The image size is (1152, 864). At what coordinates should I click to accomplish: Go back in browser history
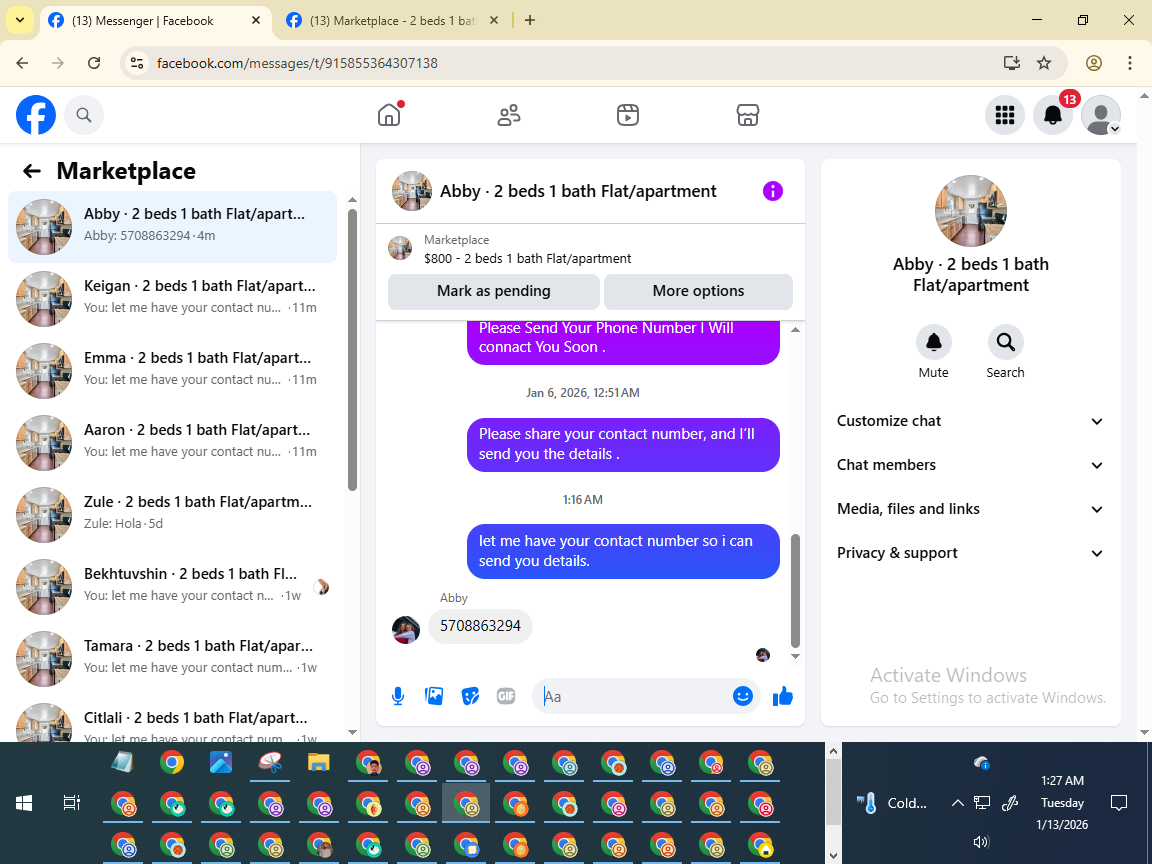click(x=23, y=63)
